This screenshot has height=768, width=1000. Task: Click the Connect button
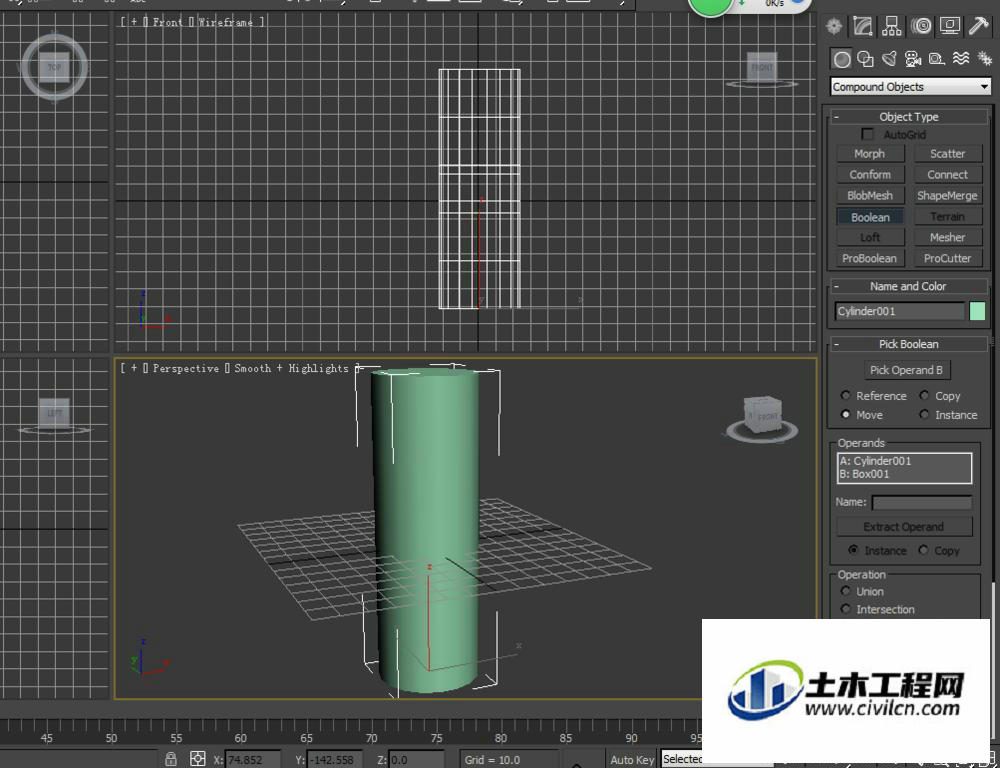[948, 175]
